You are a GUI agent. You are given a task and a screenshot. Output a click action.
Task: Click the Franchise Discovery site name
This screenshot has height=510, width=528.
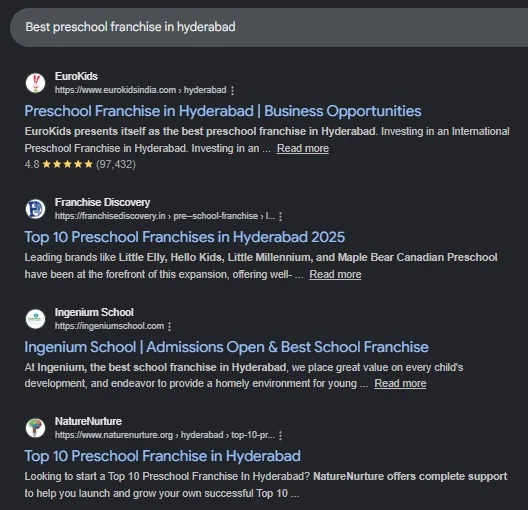(x=102, y=202)
